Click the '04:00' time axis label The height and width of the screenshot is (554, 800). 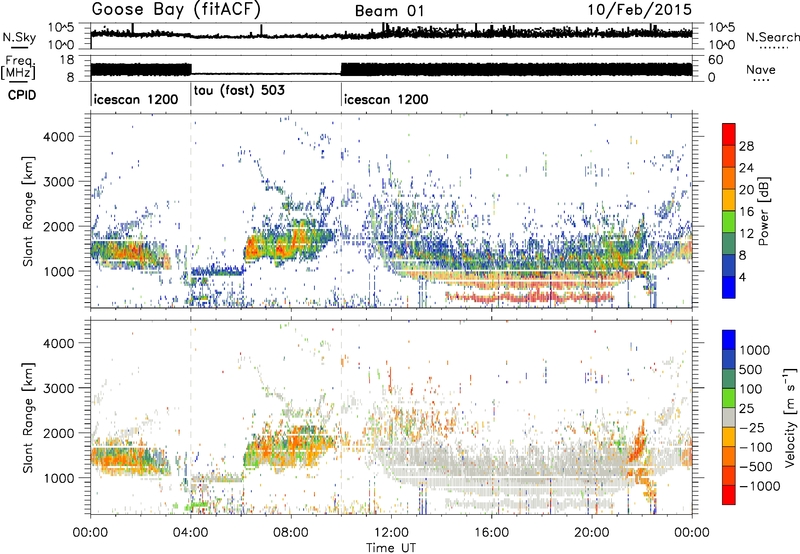(x=190, y=533)
